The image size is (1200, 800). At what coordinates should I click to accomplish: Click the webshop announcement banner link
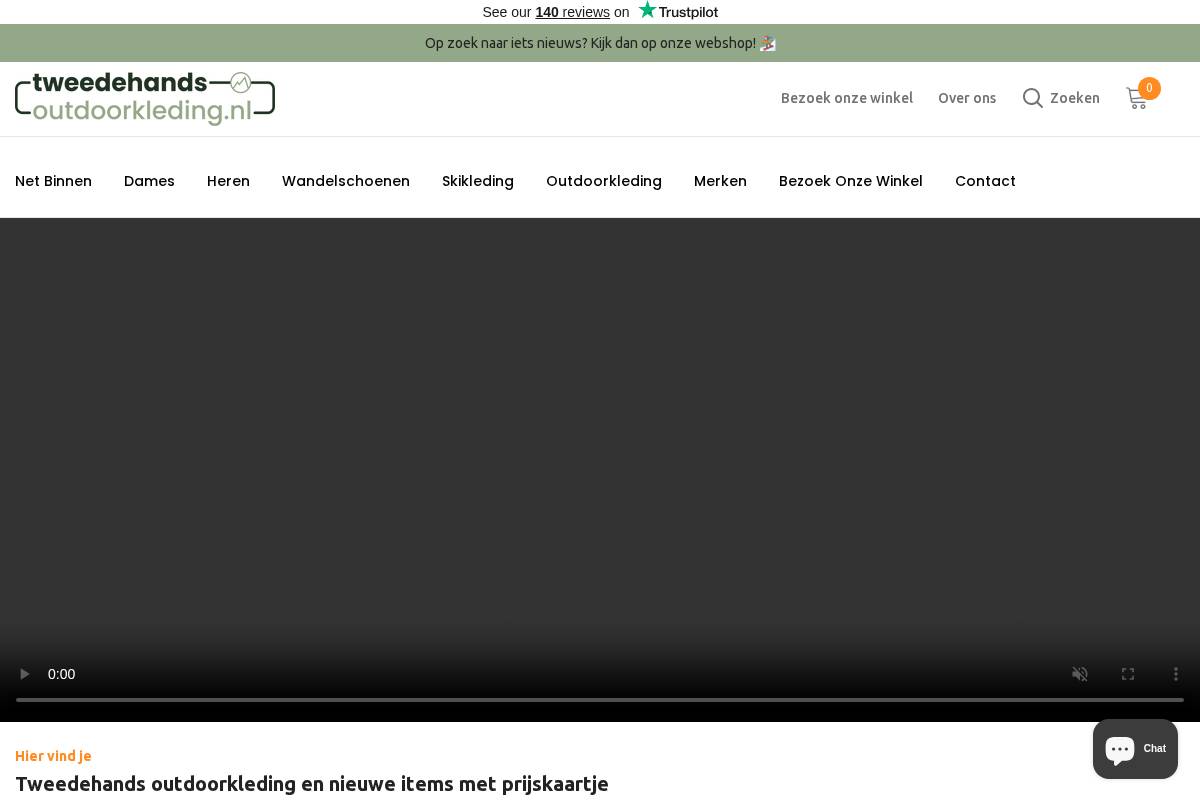[600, 43]
